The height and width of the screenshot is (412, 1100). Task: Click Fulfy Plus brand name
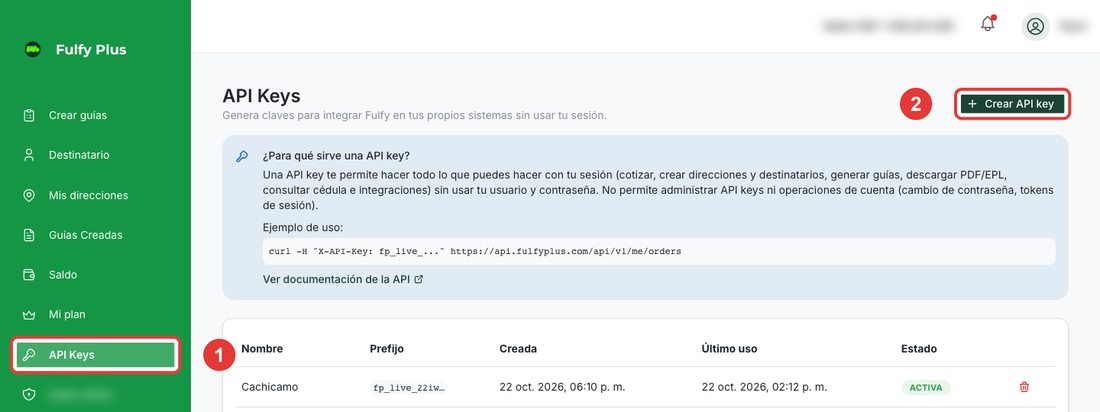tap(91, 50)
